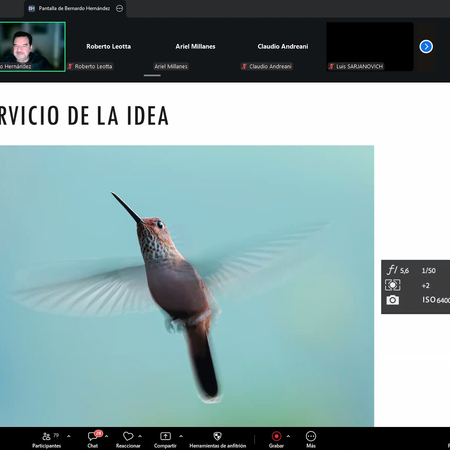
Task: Click the chat unread badge 28
Action: [x=98, y=433]
